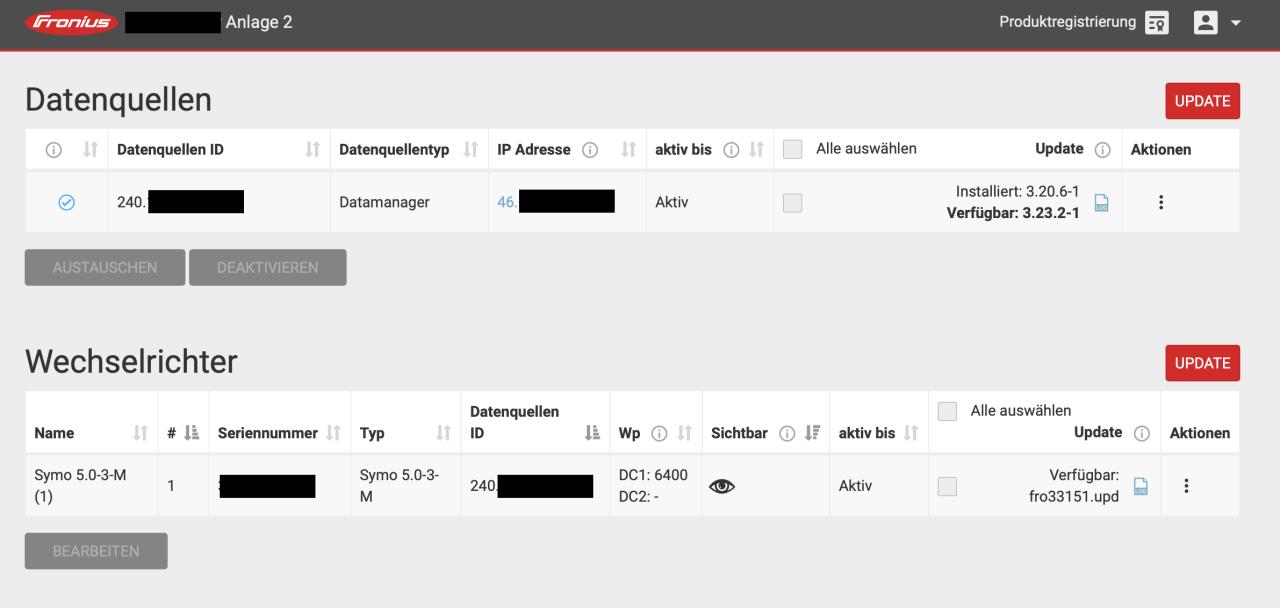This screenshot has width=1280, height=608.
Task: Click the 'Installiert: 3.20.6-1' version text
Action: 1018,192
